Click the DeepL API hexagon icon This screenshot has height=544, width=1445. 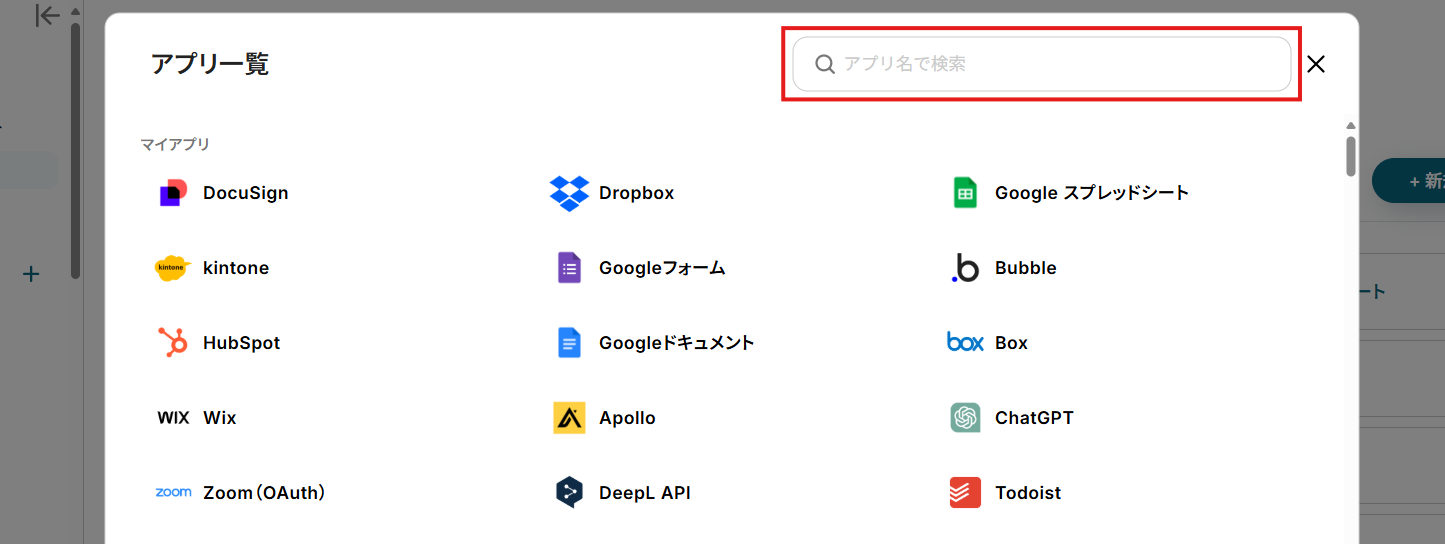569,493
